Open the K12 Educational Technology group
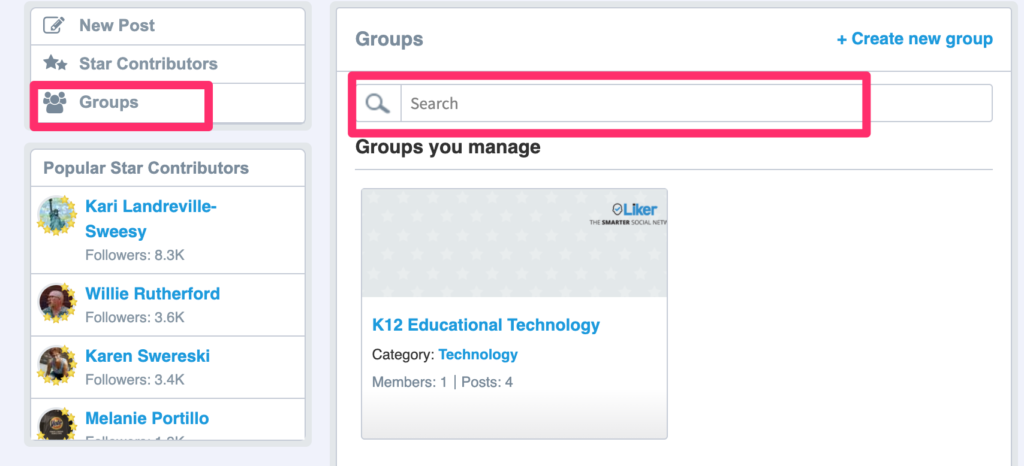The image size is (1024, 466). click(x=486, y=324)
